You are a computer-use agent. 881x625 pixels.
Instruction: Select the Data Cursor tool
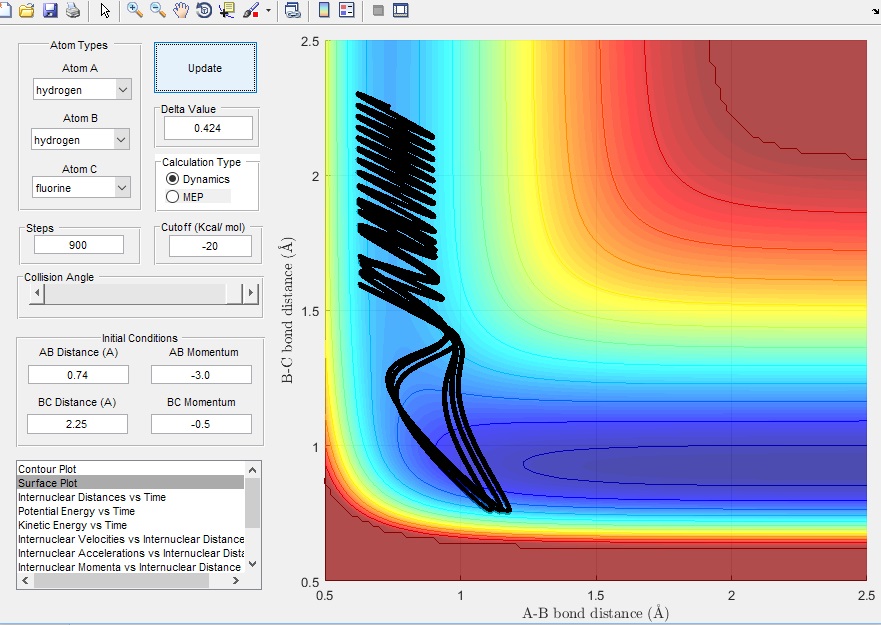(x=227, y=11)
